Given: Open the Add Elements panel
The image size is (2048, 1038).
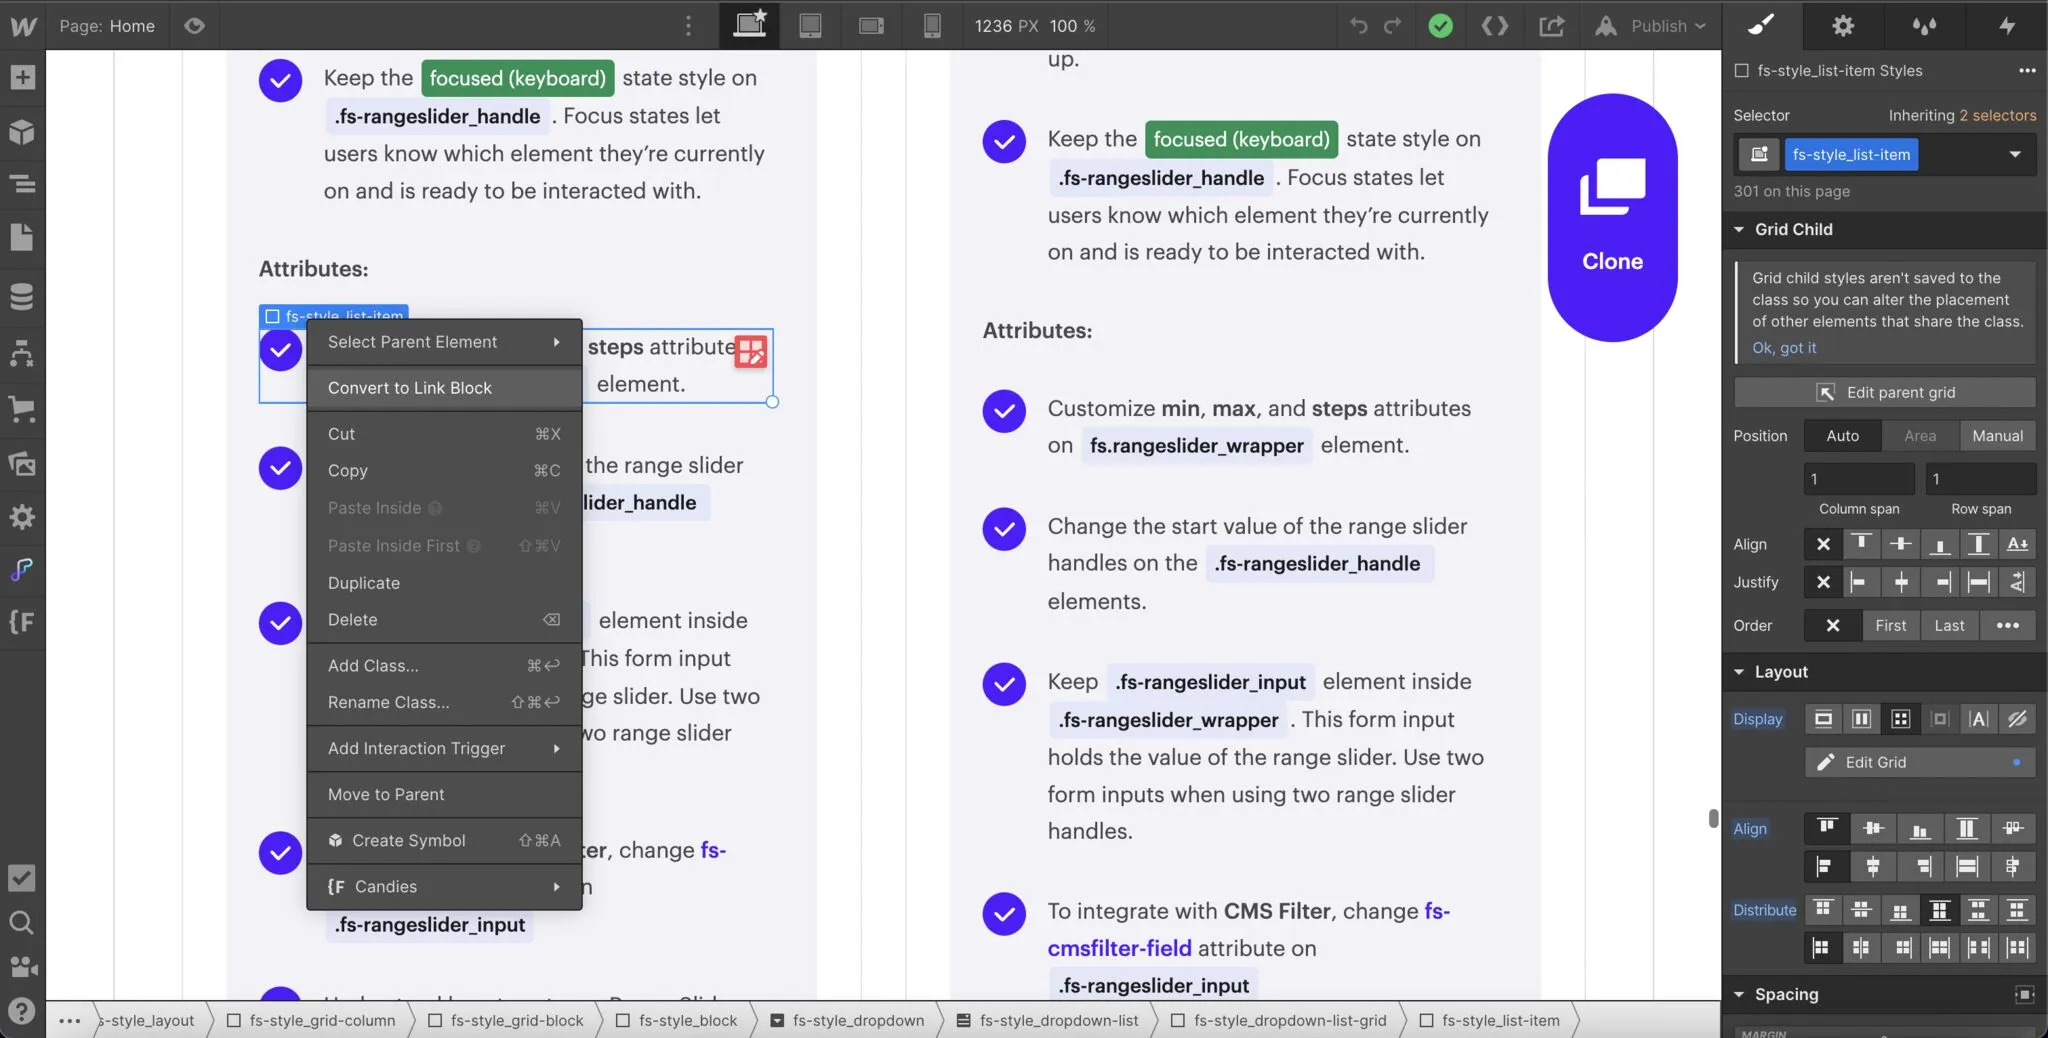Looking at the screenshot, I should click(22, 78).
